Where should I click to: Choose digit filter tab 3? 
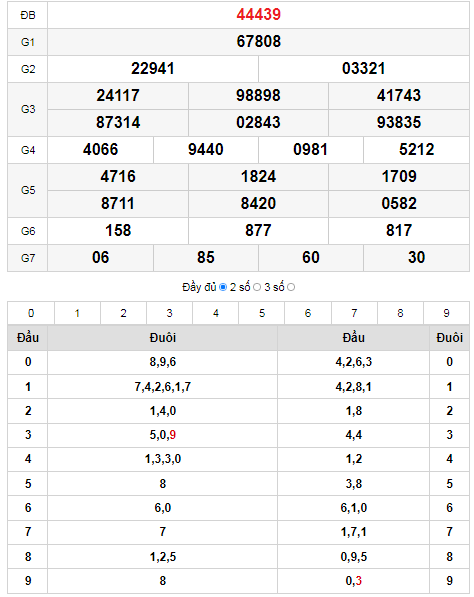[169, 313]
